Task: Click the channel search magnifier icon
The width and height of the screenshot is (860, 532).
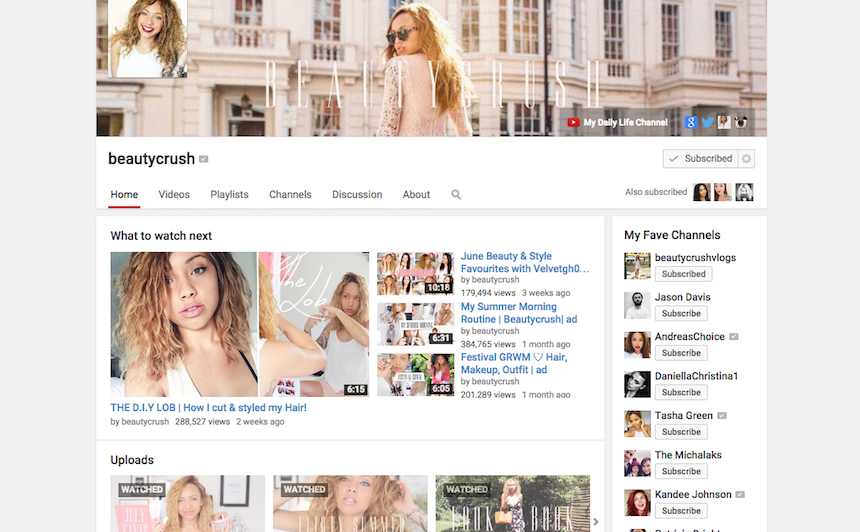Action: (x=456, y=195)
